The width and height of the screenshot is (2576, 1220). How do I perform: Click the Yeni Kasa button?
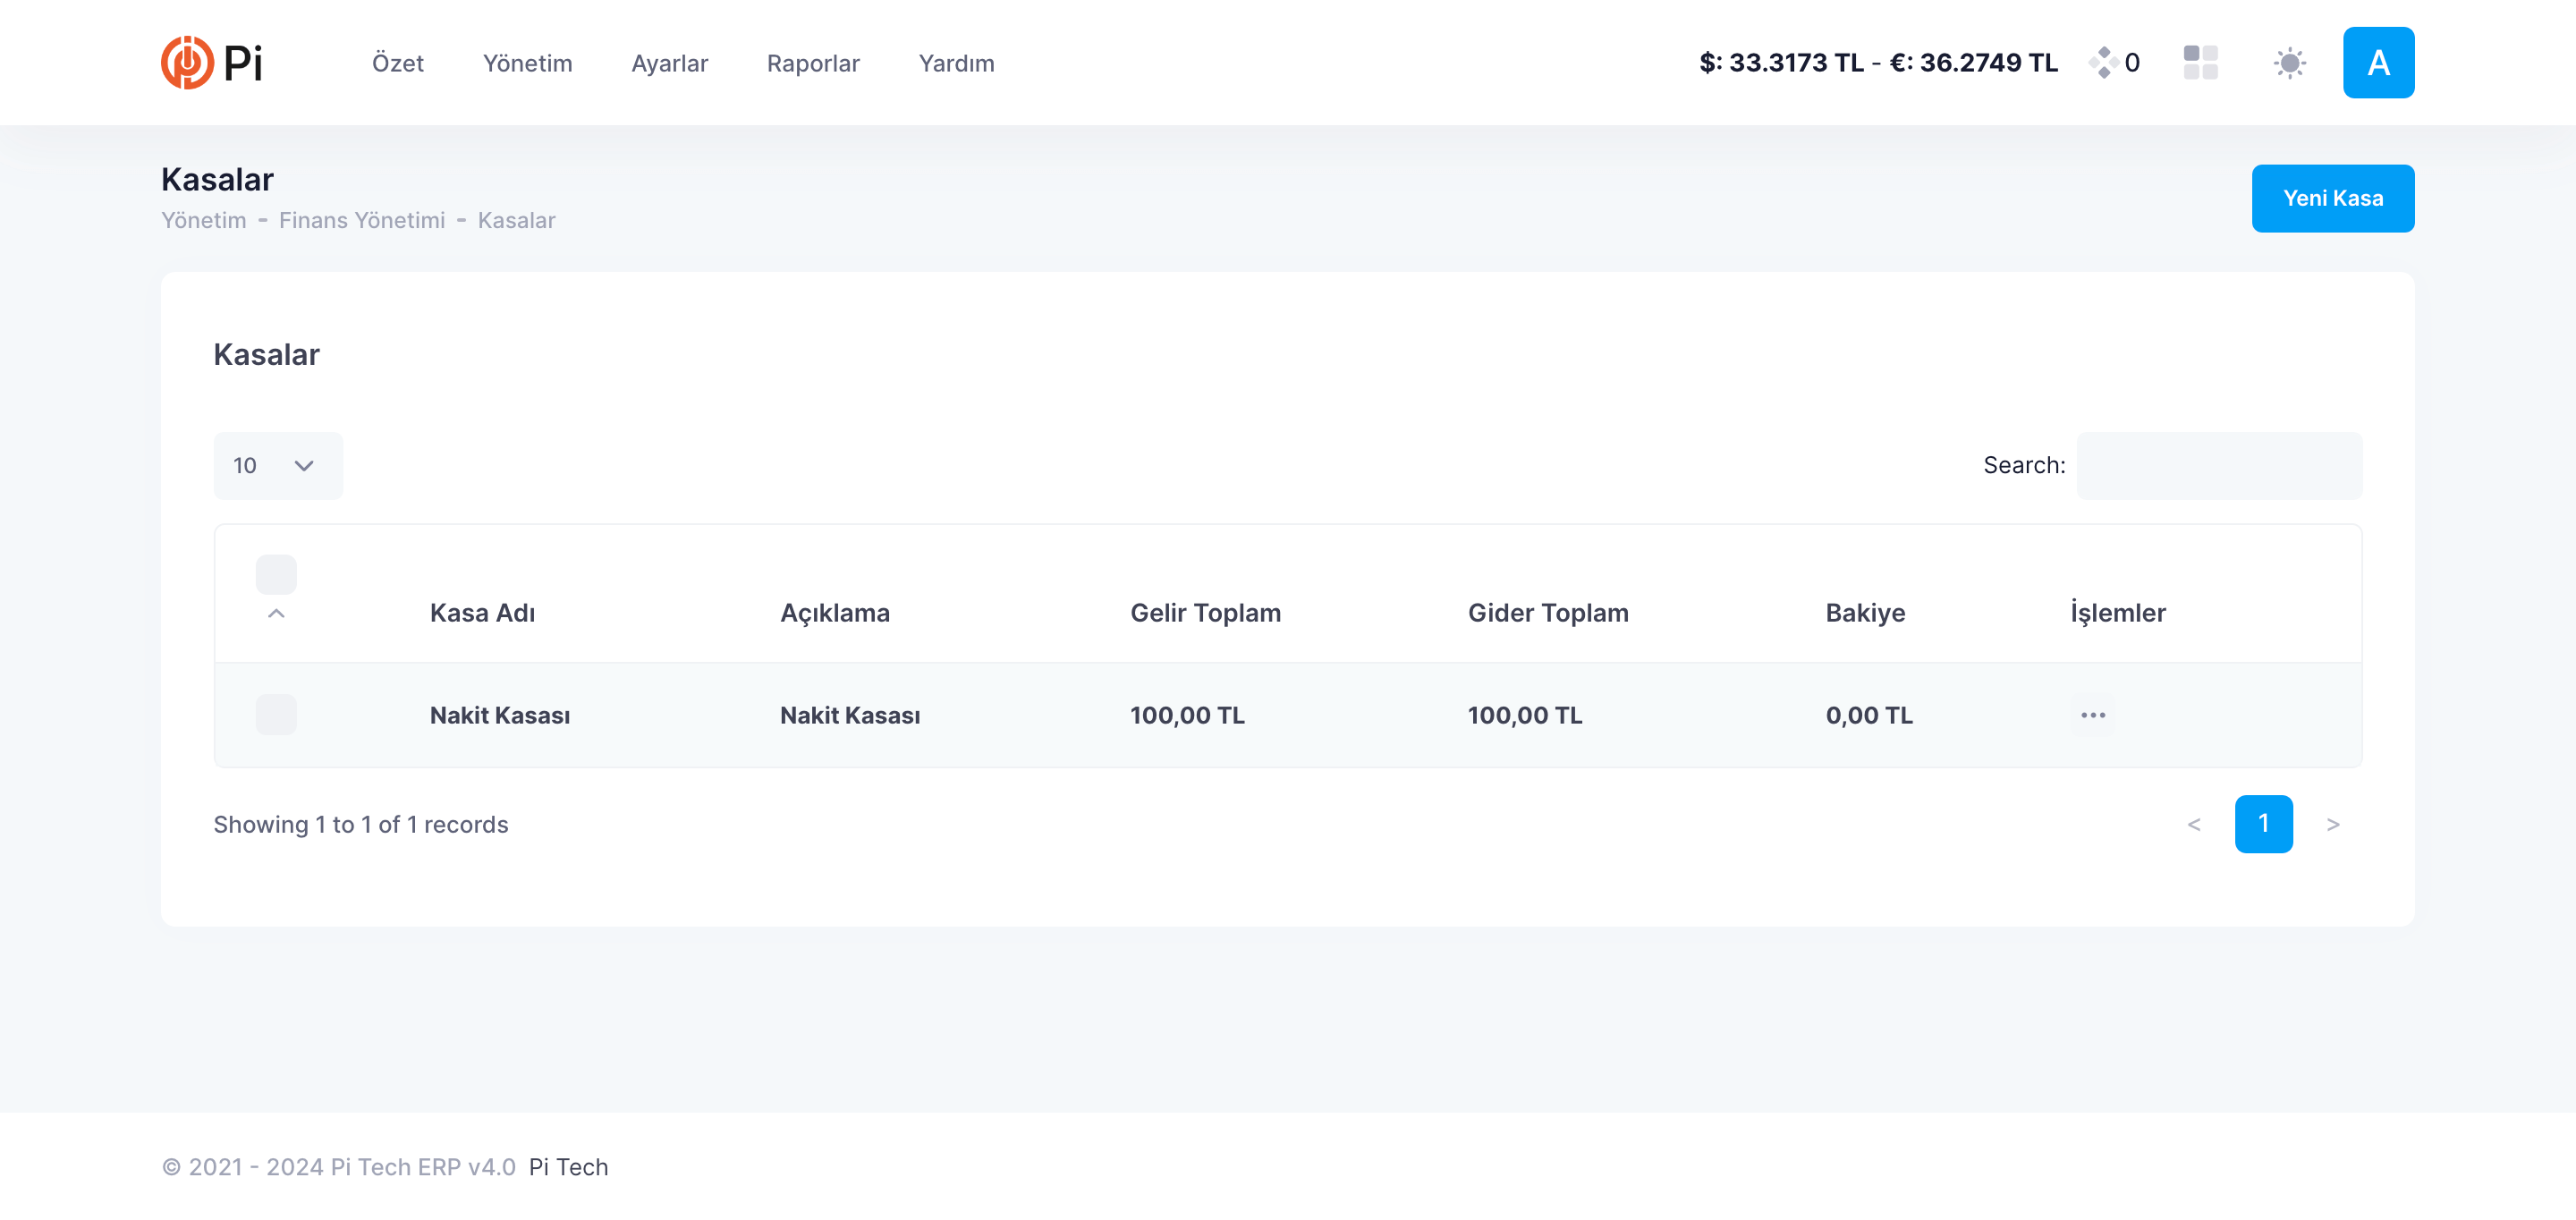(2332, 198)
